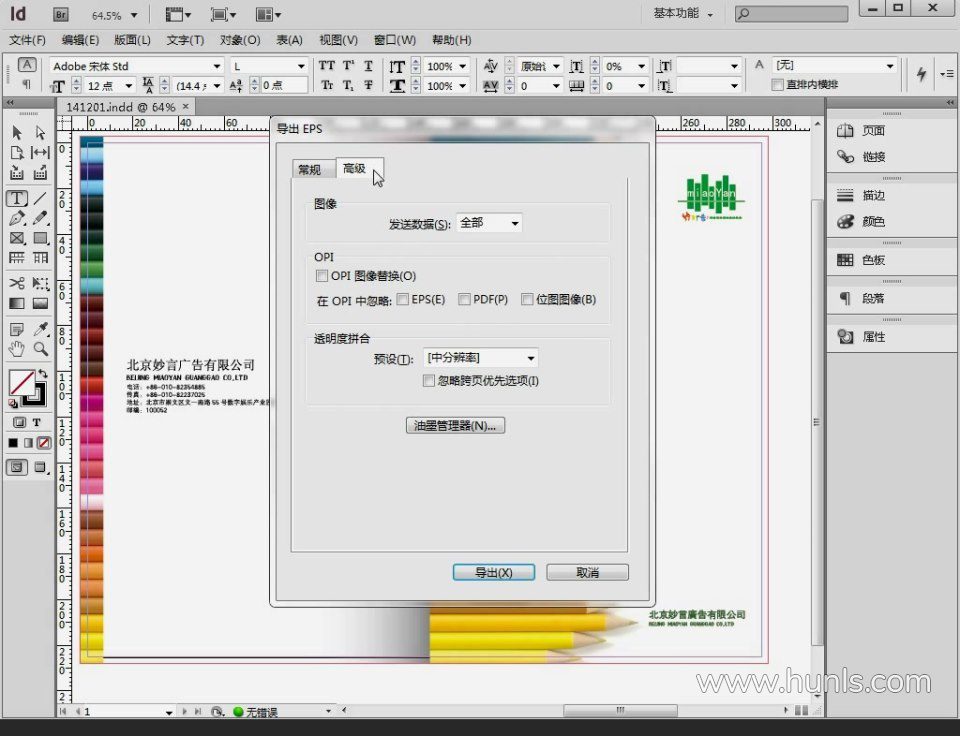Enable OPI 图像替换 checkbox
The height and width of the screenshot is (736, 960).
tap(322, 276)
